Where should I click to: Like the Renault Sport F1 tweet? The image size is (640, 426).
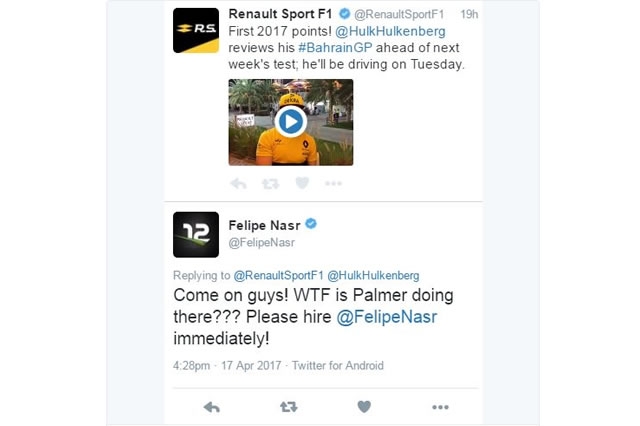pos(302,183)
